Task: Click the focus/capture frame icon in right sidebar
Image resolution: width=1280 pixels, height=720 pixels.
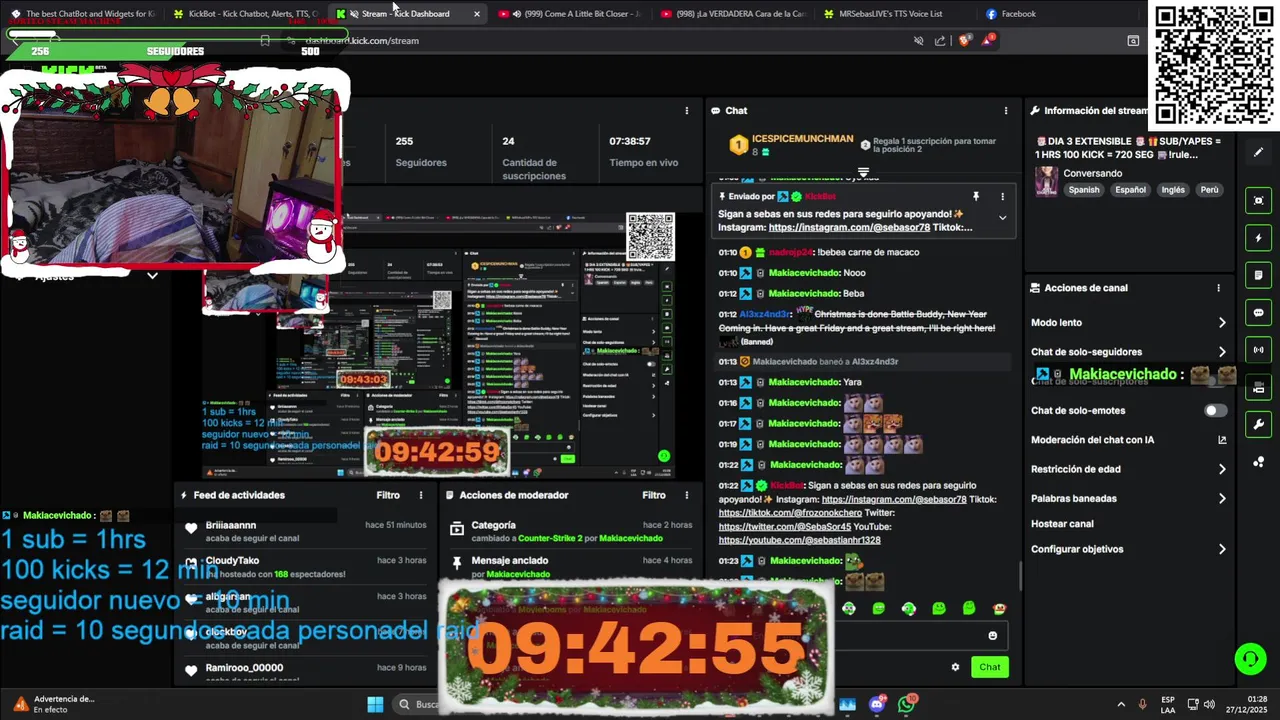Action: point(1259,200)
